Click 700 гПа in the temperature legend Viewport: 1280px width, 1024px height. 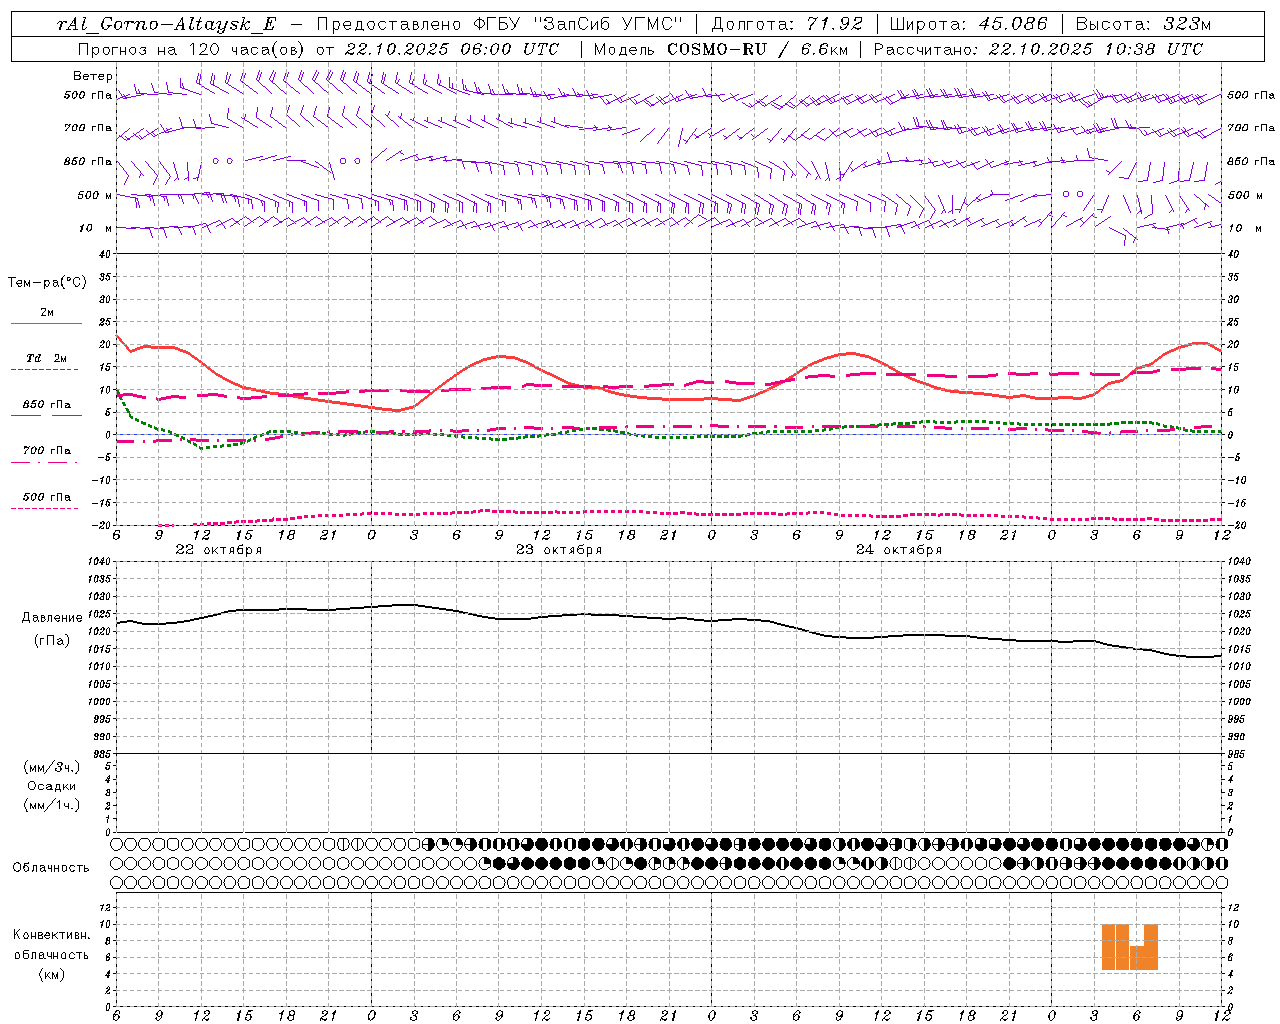coord(46,451)
